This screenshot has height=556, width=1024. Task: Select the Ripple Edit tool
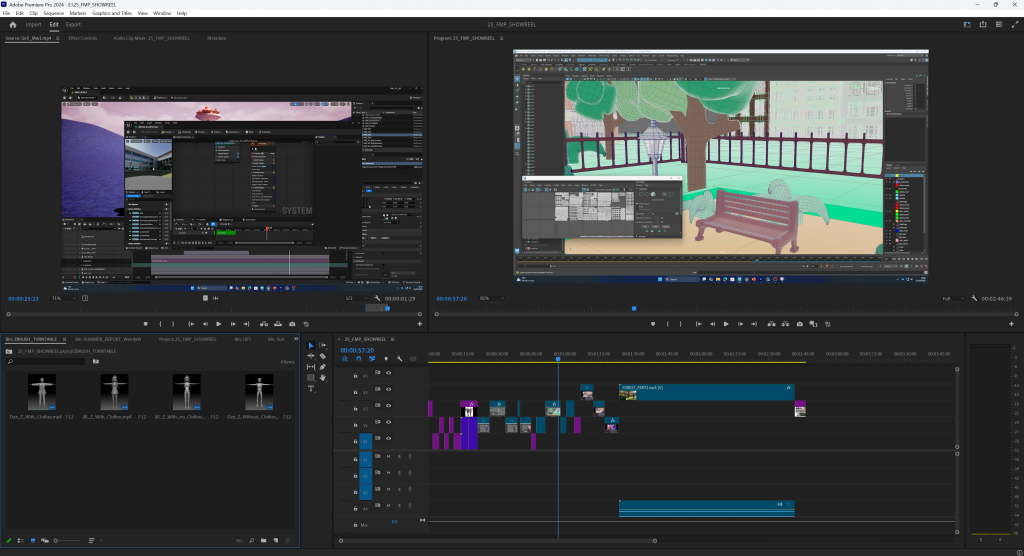click(311, 356)
